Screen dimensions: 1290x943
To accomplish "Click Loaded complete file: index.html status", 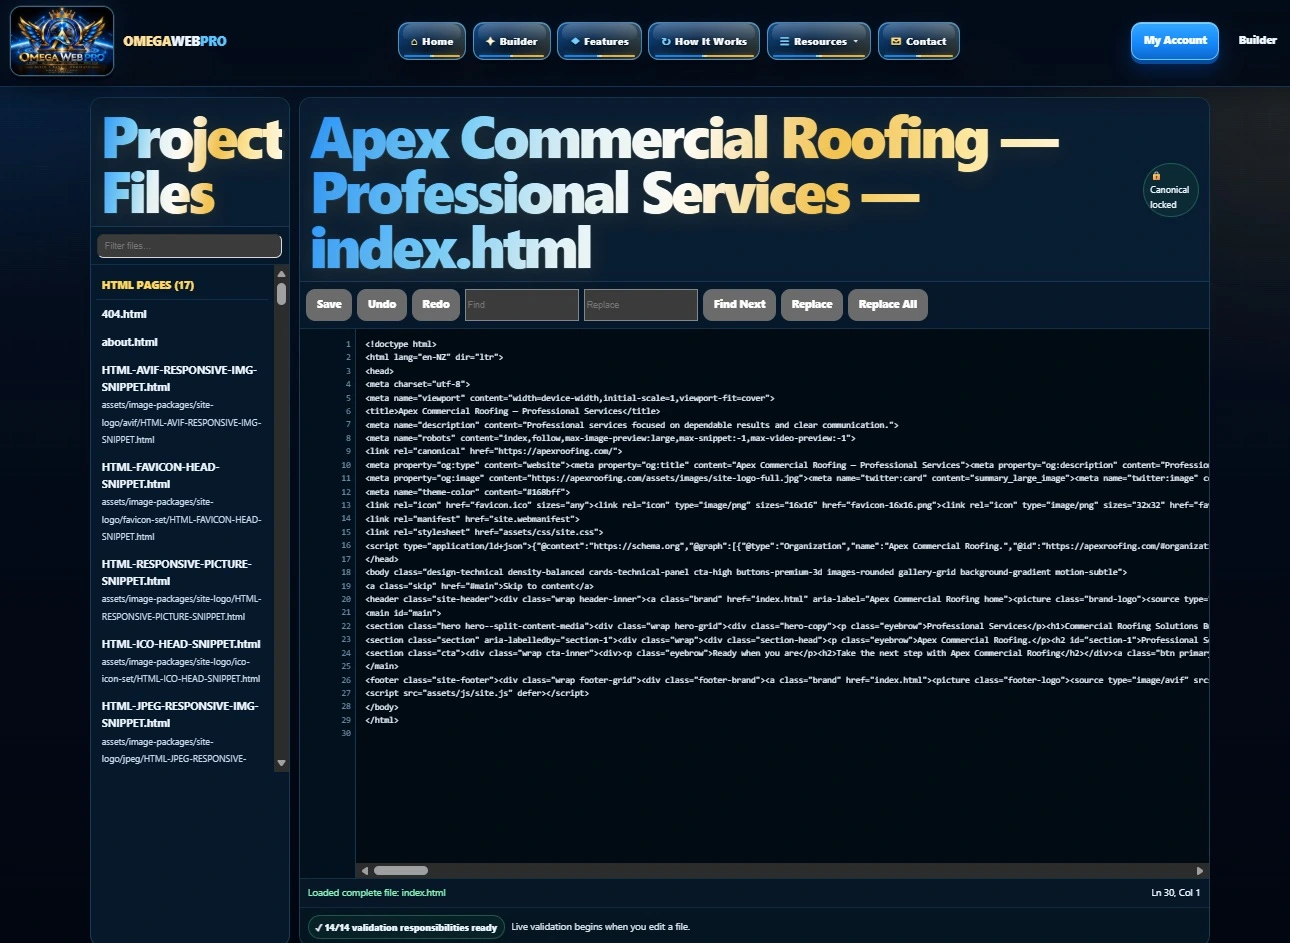I will point(377,893).
